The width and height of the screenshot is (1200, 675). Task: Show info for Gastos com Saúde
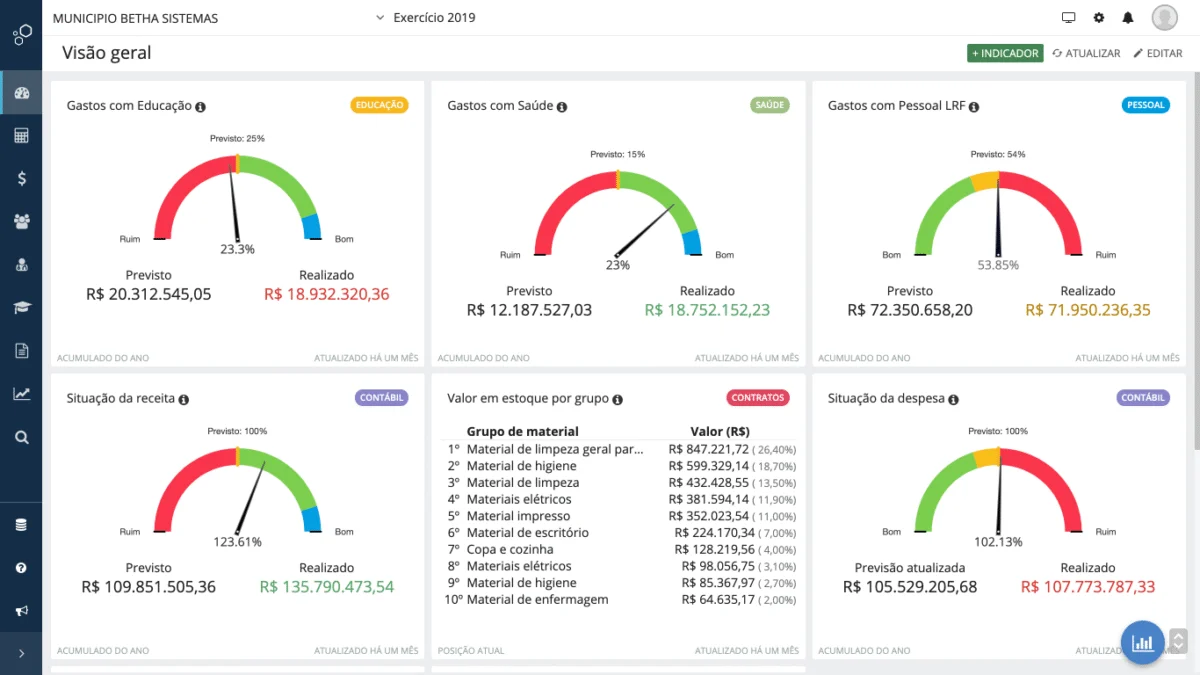(x=562, y=106)
